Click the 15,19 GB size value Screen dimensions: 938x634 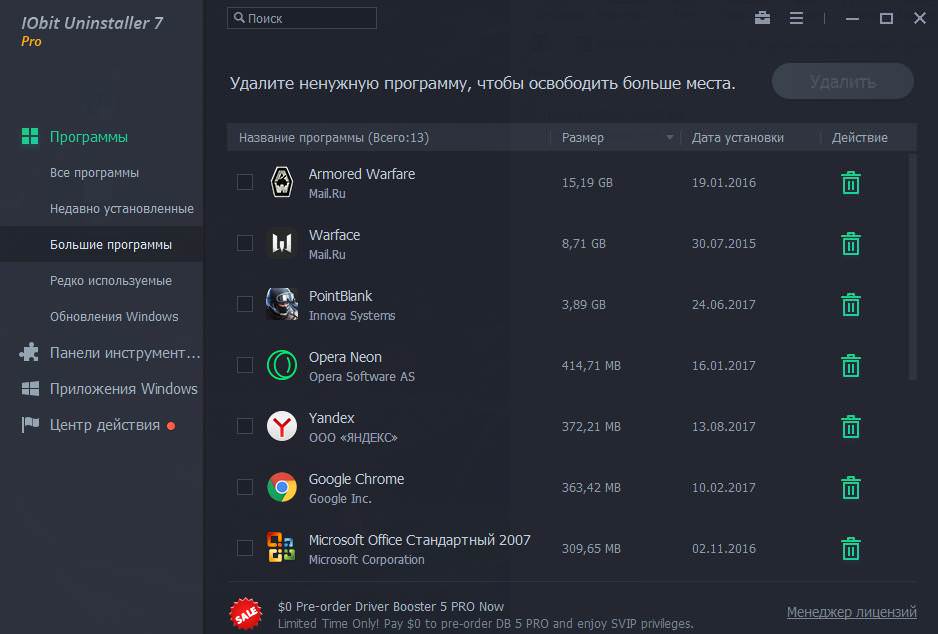[587, 182]
